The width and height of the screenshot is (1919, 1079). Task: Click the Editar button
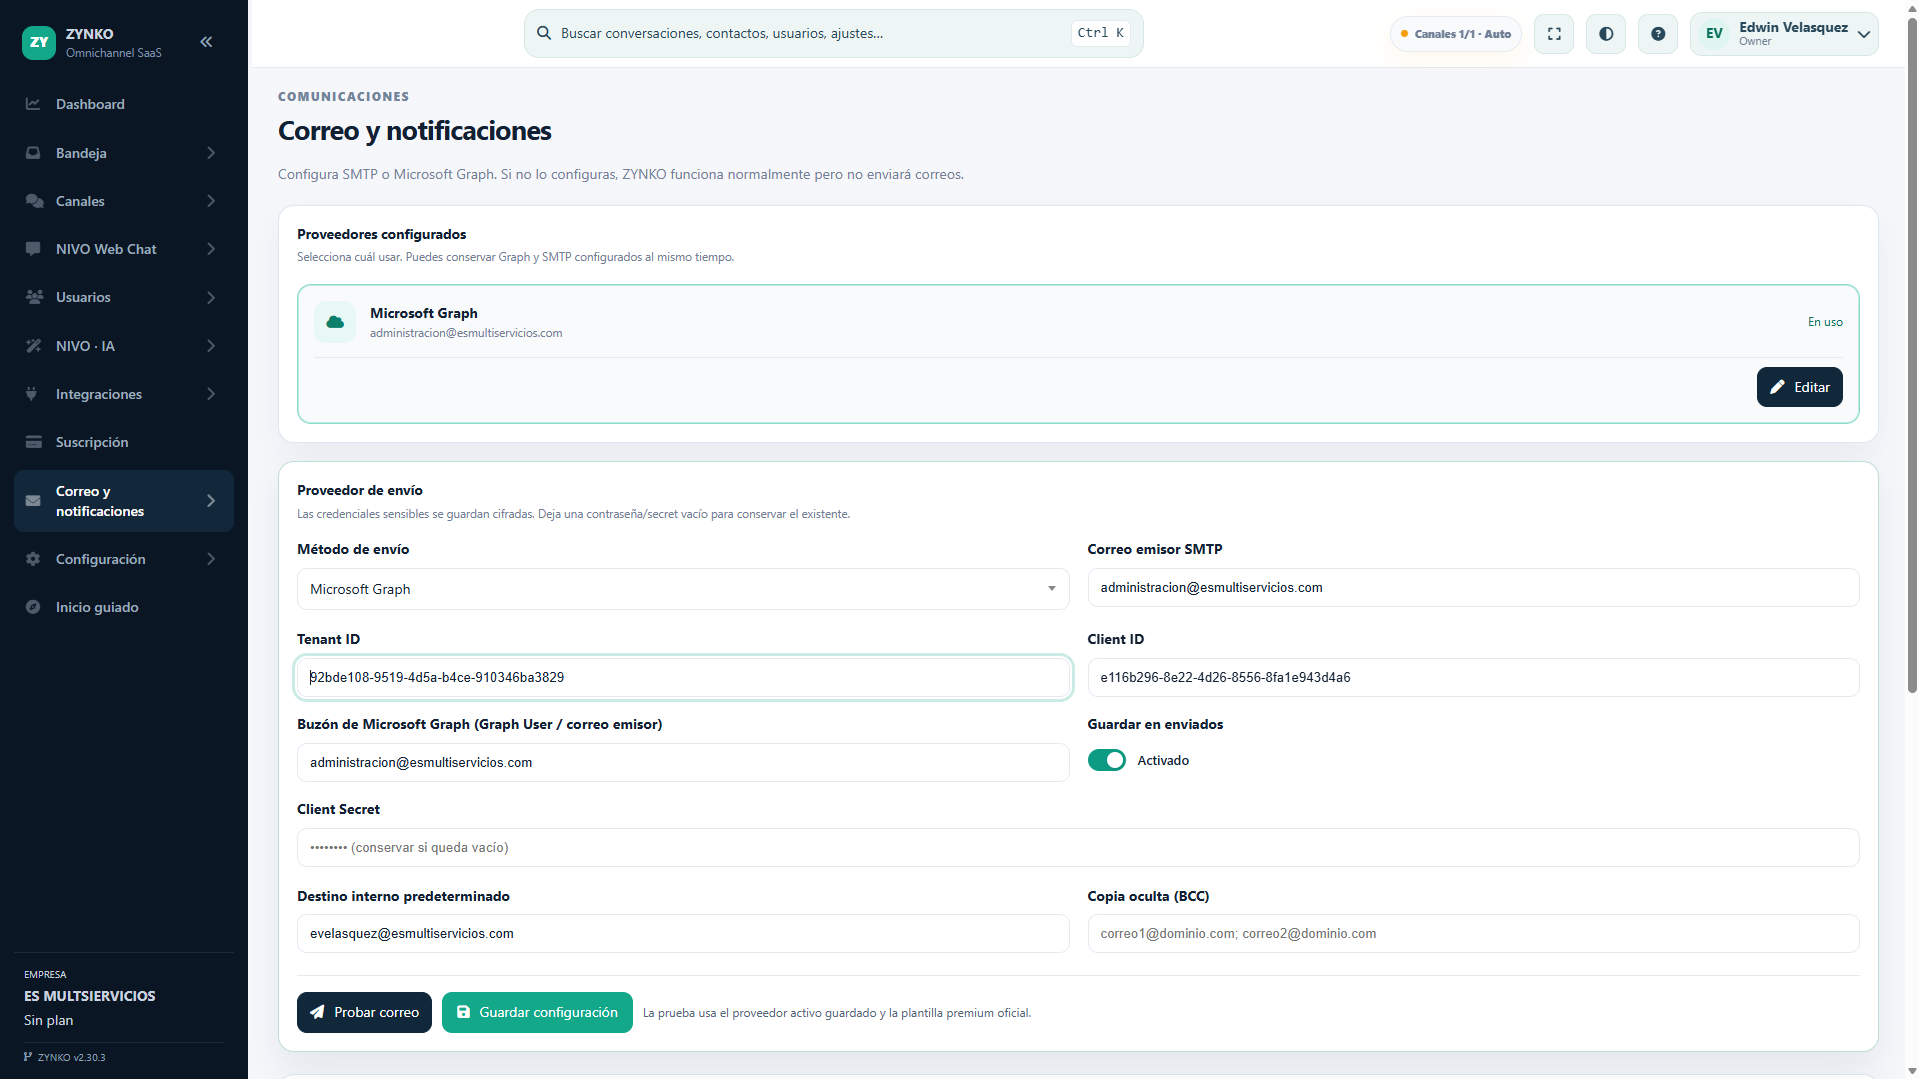(x=1799, y=387)
